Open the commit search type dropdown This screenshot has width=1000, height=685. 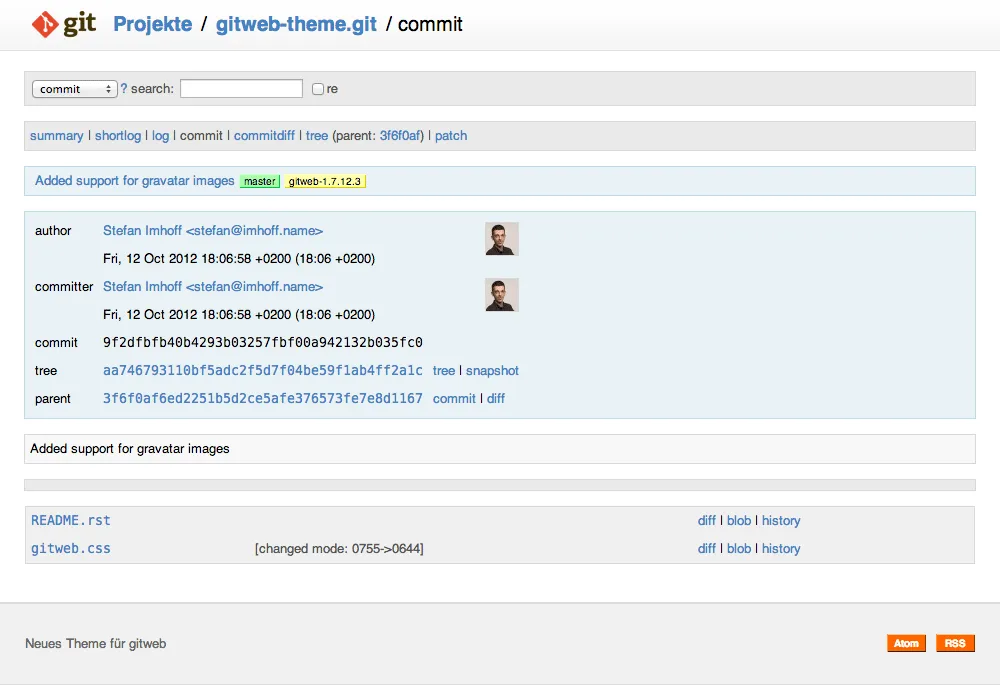tap(74, 88)
